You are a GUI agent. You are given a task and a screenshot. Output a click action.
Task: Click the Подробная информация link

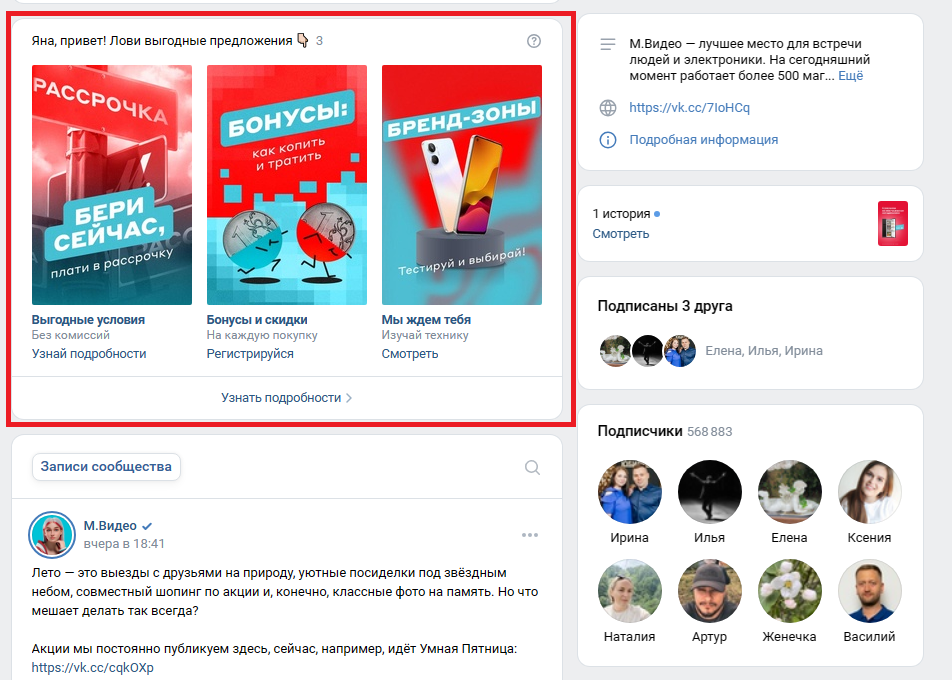pos(703,140)
